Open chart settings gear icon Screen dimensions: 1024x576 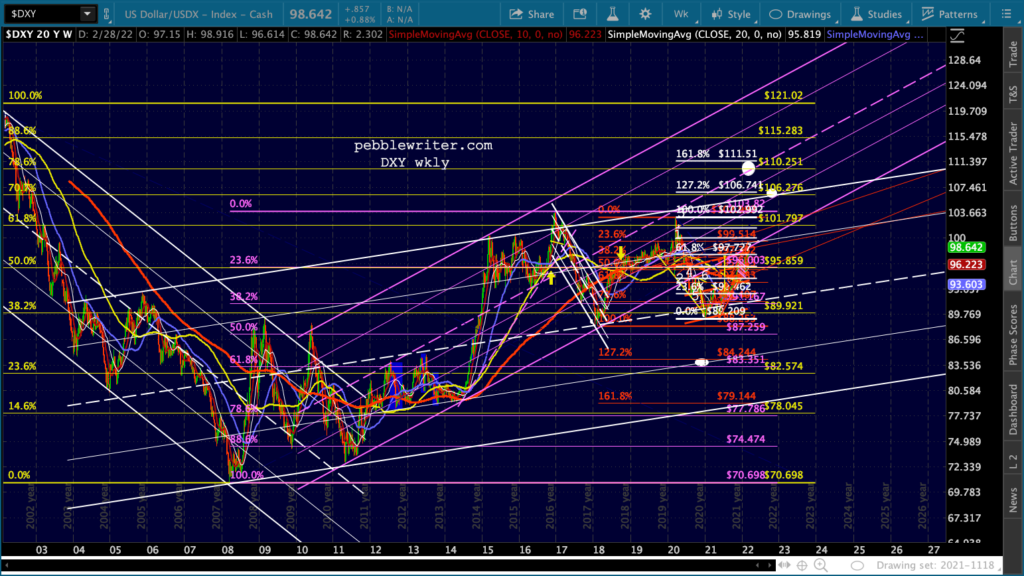coord(645,14)
